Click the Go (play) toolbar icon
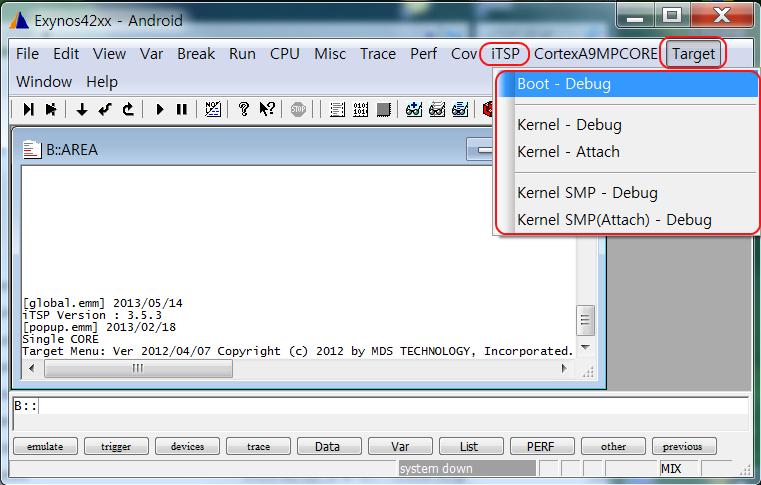761x485 pixels. point(160,110)
